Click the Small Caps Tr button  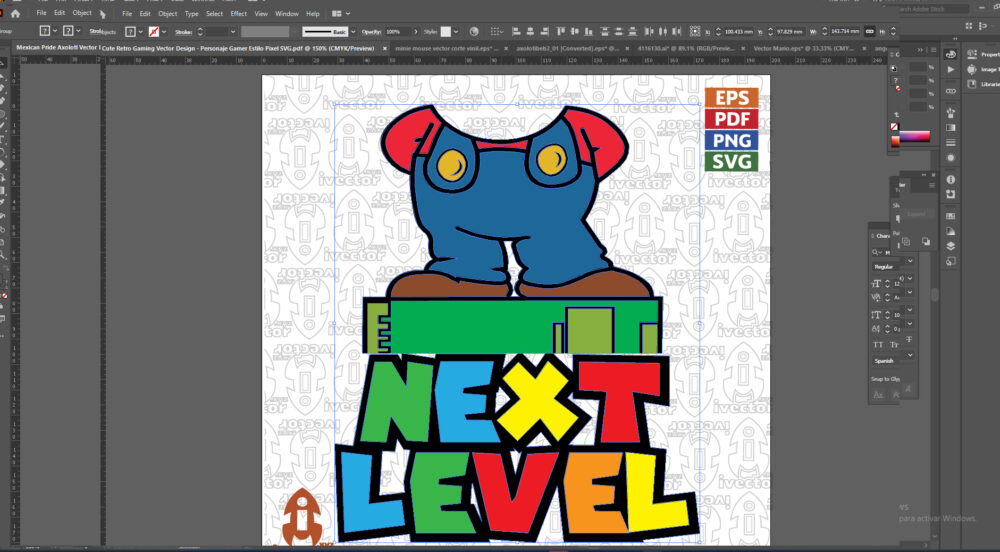(894, 344)
